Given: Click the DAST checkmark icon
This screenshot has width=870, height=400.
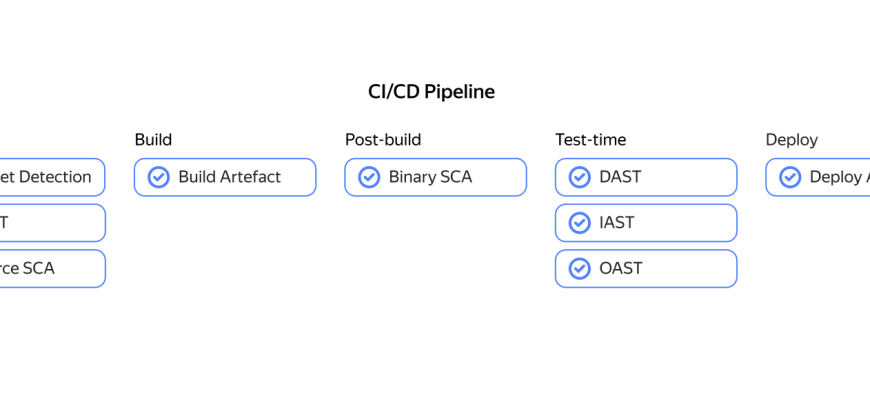Looking at the screenshot, I should pyautogui.click(x=579, y=177).
